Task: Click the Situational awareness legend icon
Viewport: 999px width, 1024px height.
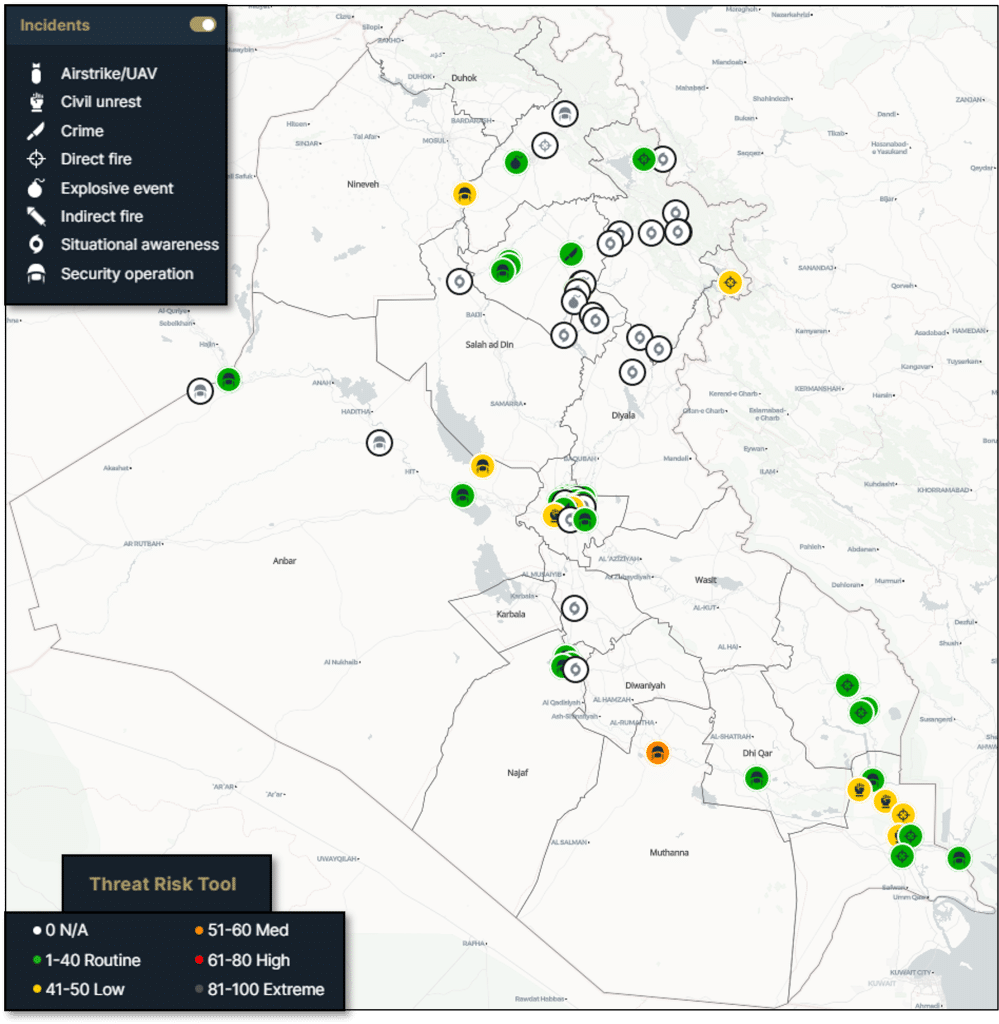Action: coord(37,245)
